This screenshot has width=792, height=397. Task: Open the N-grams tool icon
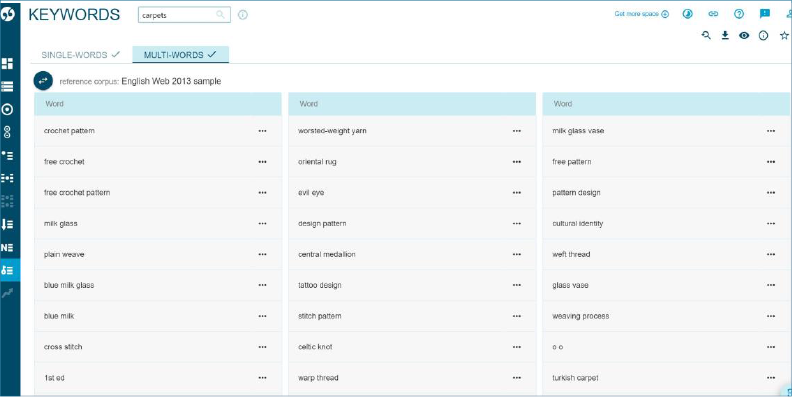8,247
